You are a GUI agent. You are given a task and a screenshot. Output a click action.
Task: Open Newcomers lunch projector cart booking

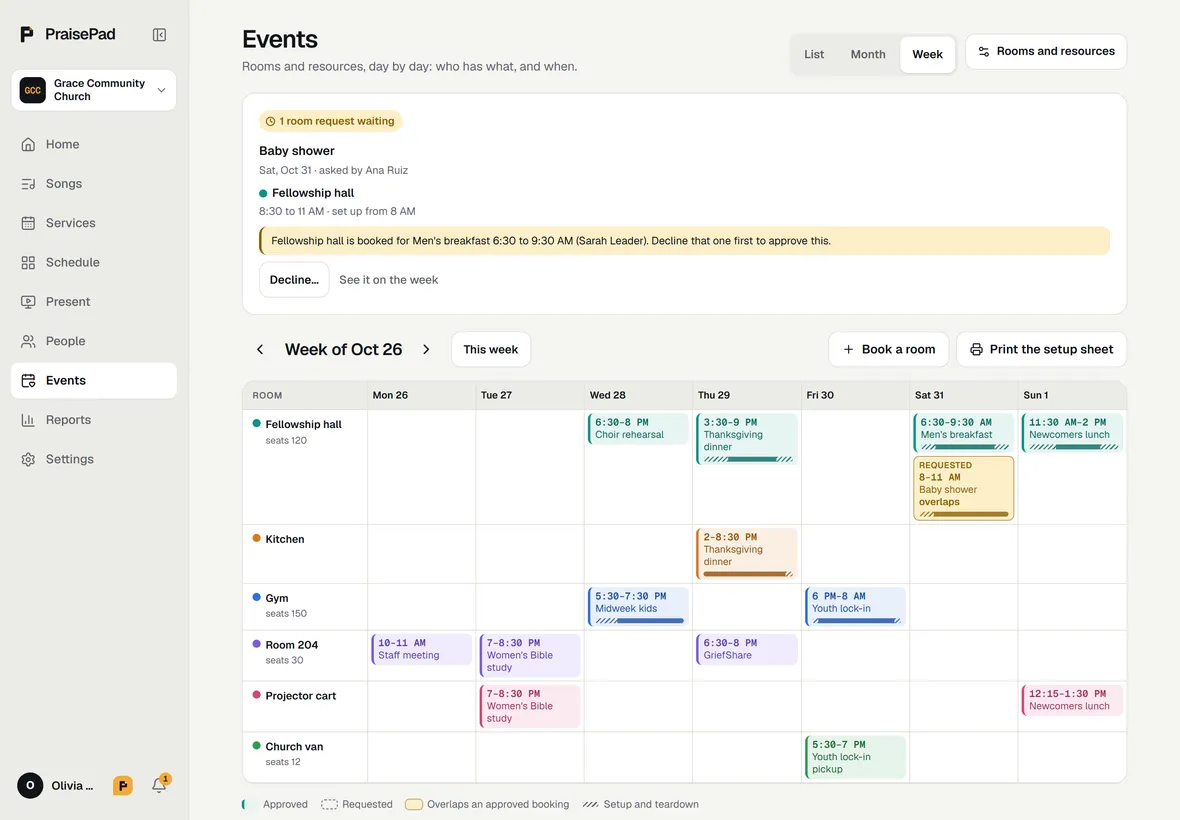pyautogui.click(x=1072, y=700)
